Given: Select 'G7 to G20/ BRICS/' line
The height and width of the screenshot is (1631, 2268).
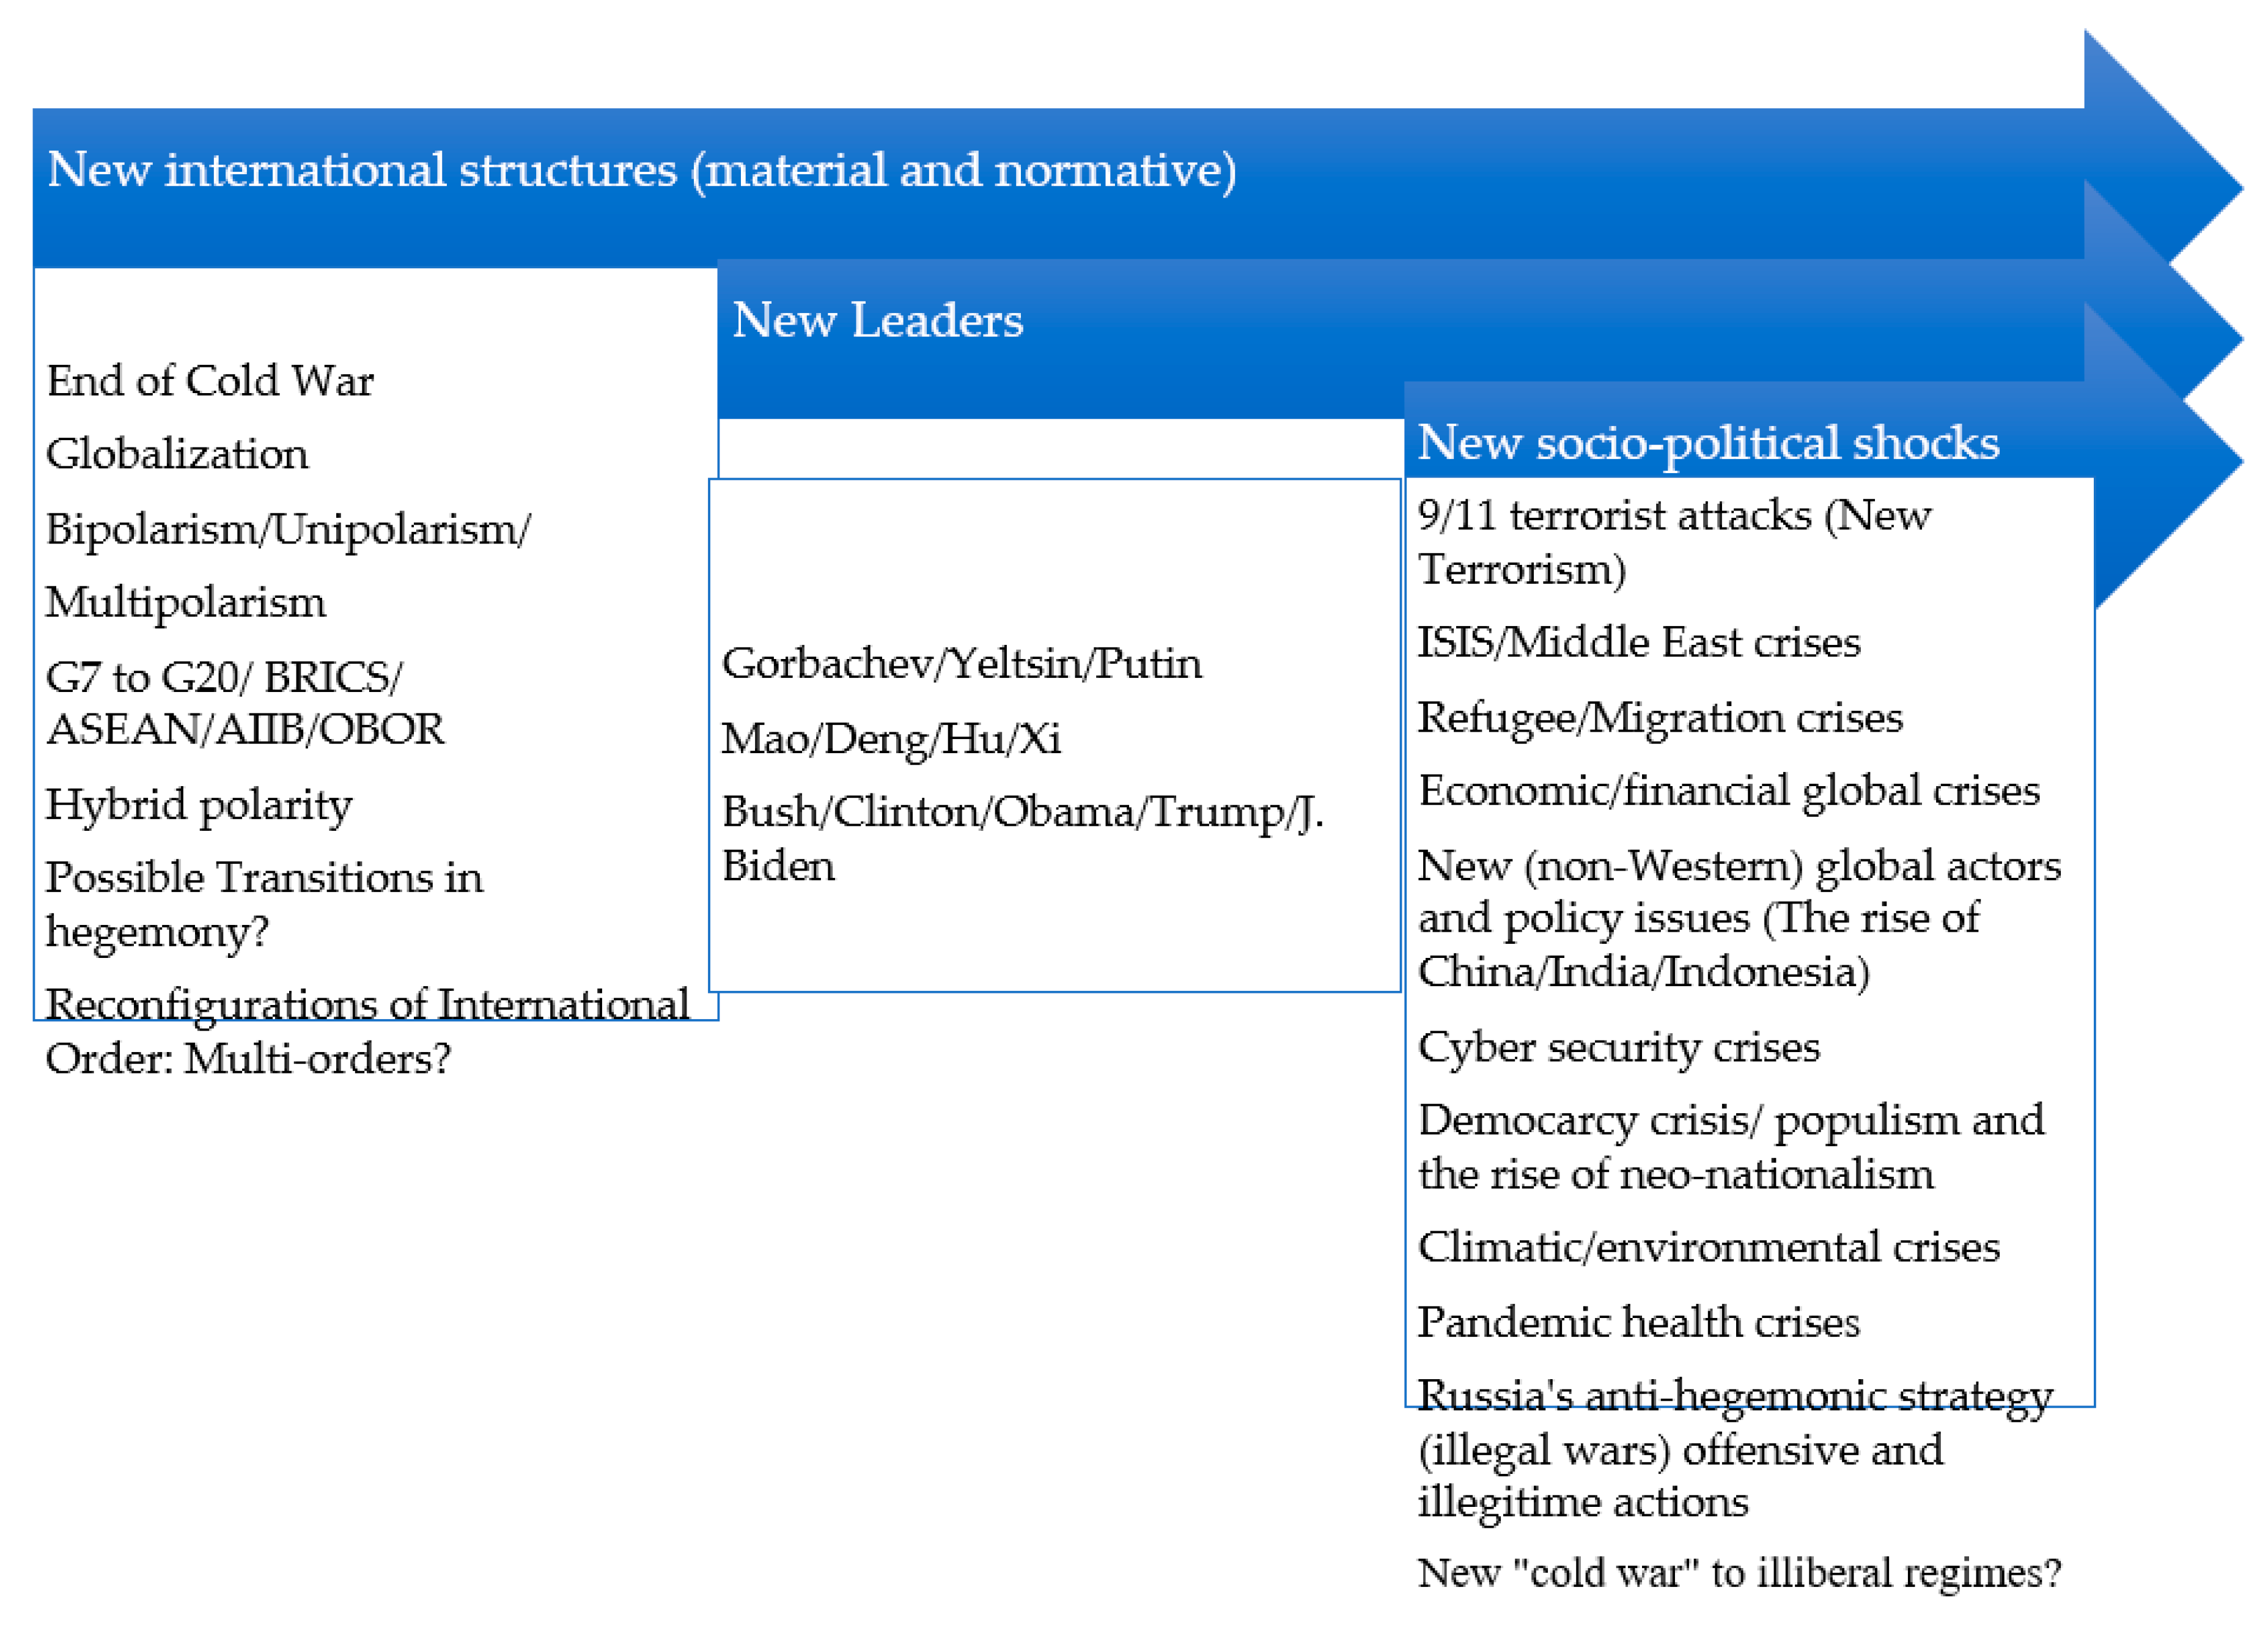Looking at the screenshot, I should 224,678.
